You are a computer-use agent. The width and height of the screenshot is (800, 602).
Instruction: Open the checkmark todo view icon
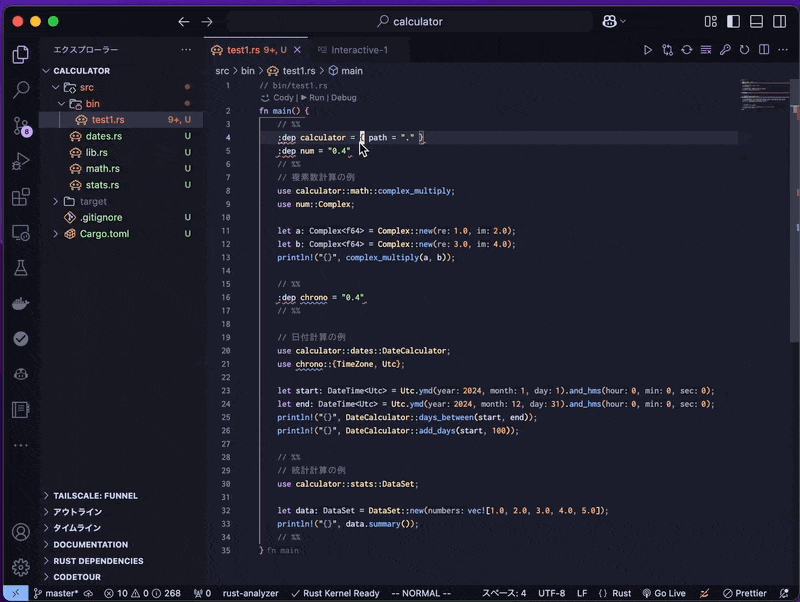(x=20, y=339)
